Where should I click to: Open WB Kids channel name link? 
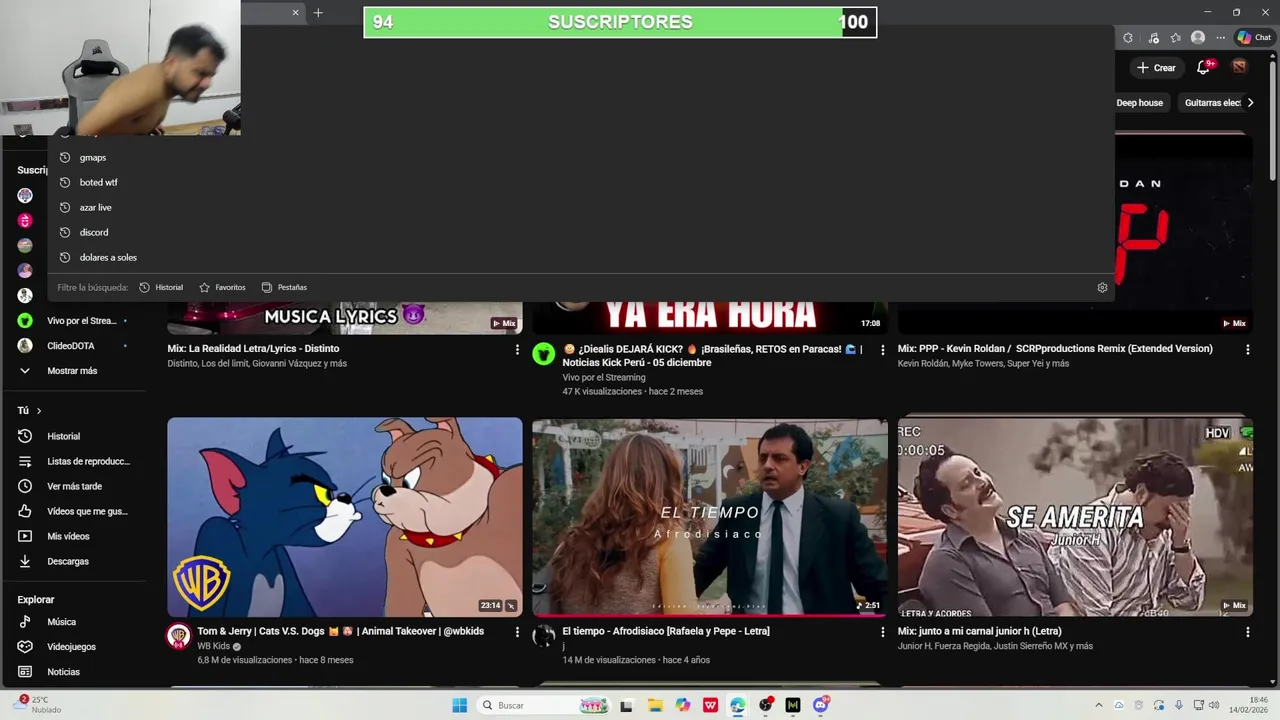tap(213, 646)
